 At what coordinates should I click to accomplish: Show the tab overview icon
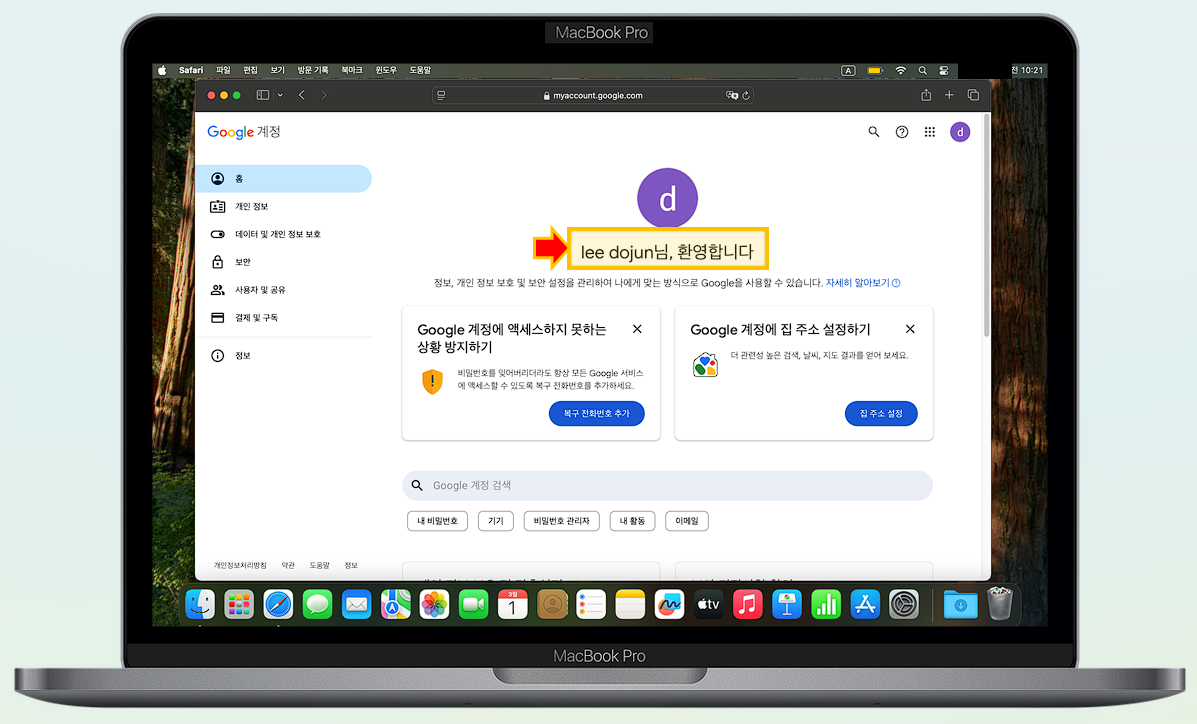[973, 95]
